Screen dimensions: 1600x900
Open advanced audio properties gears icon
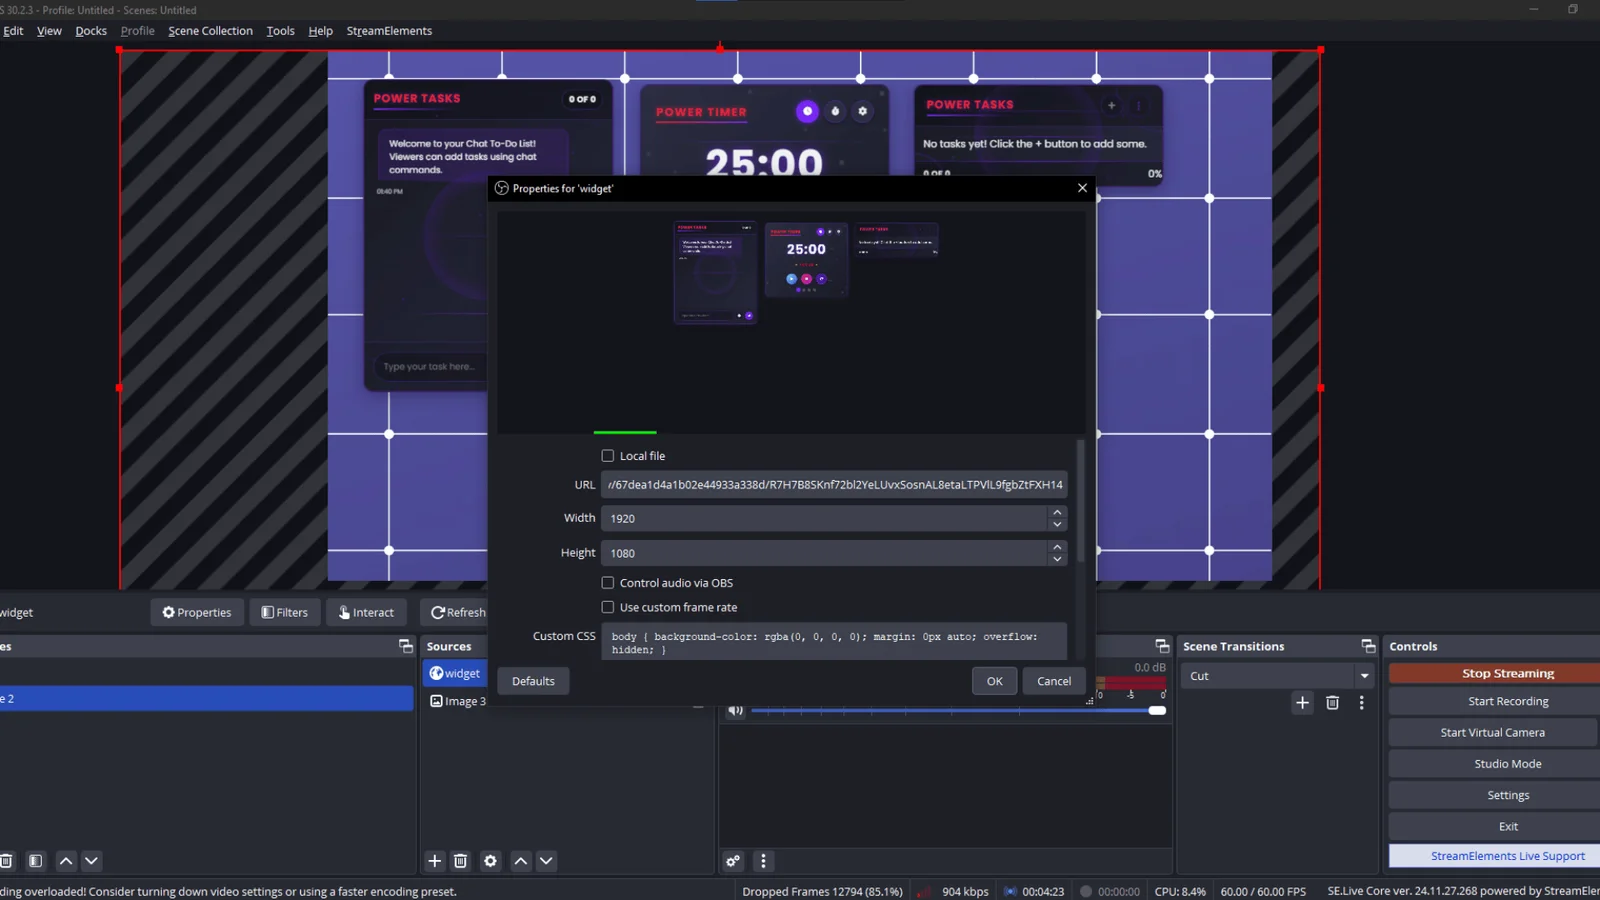[x=733, y=861]
